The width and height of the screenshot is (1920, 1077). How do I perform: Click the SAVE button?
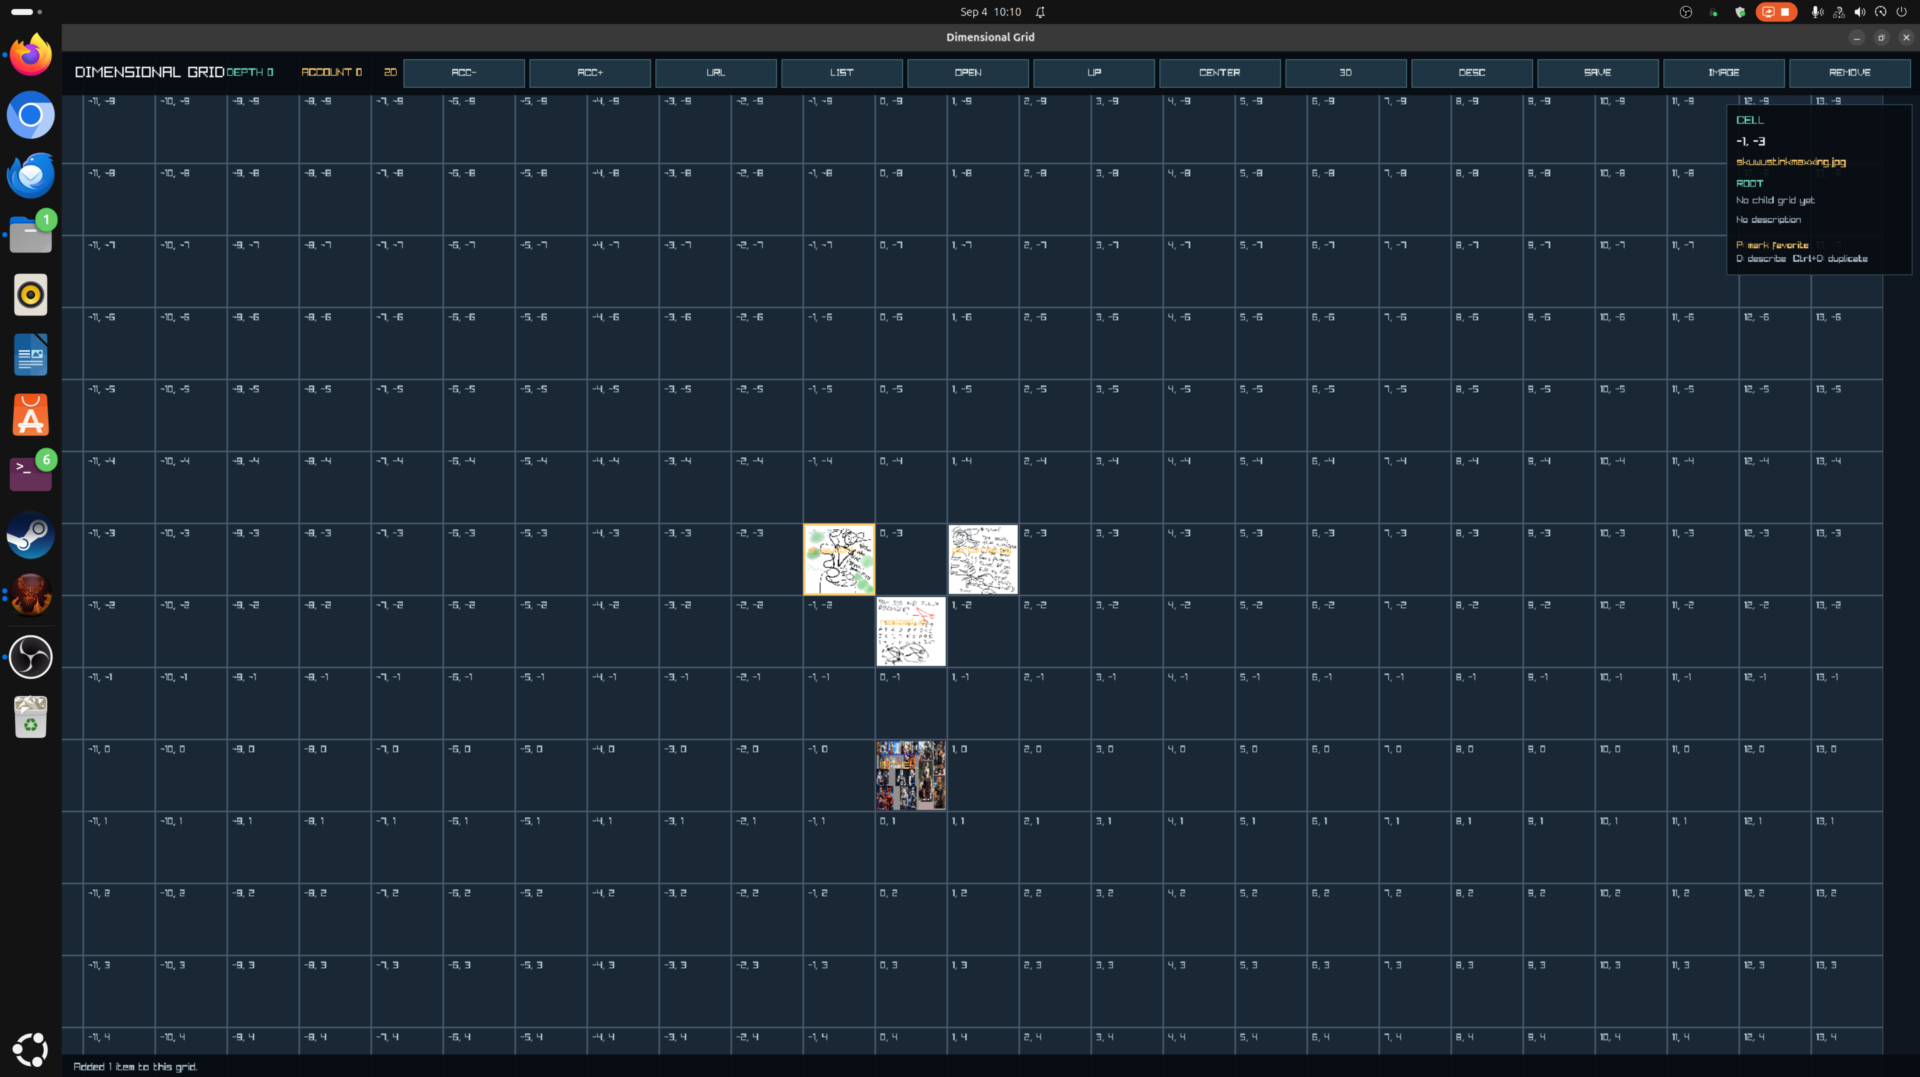tap(1598, 73)
